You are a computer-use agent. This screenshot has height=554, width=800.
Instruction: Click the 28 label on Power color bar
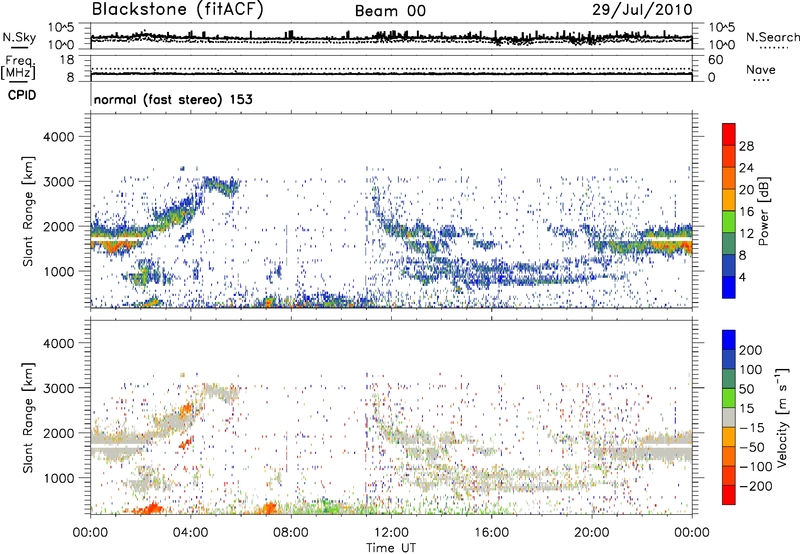pyautogui.click(x=746, y=146)
